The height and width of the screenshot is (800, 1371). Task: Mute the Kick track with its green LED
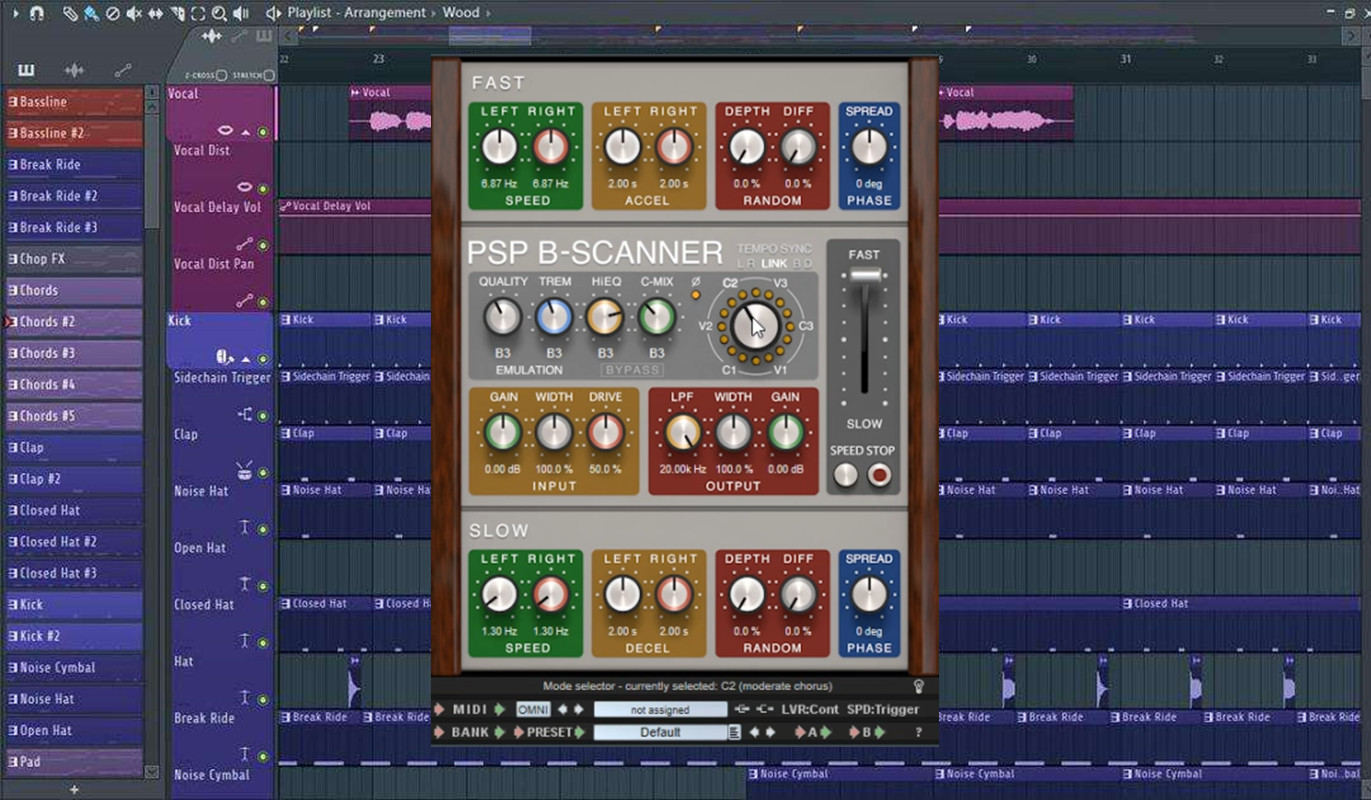tap(263, 359)
